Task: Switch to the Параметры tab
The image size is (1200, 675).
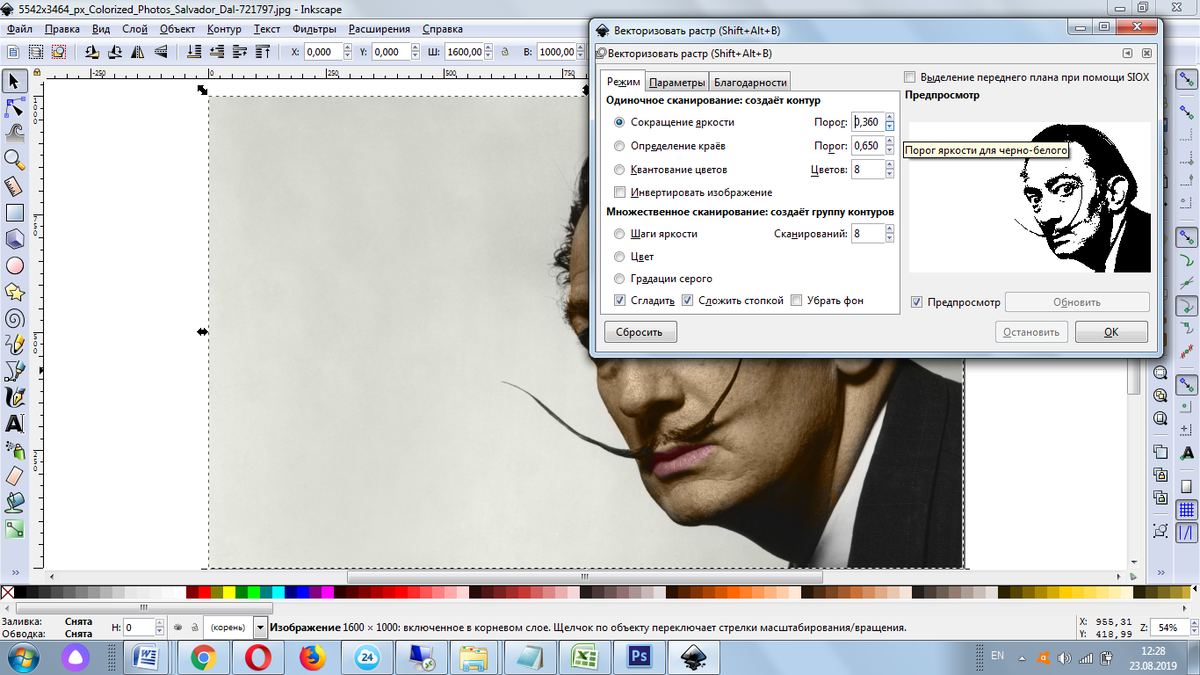Action: tap(676, 82)
